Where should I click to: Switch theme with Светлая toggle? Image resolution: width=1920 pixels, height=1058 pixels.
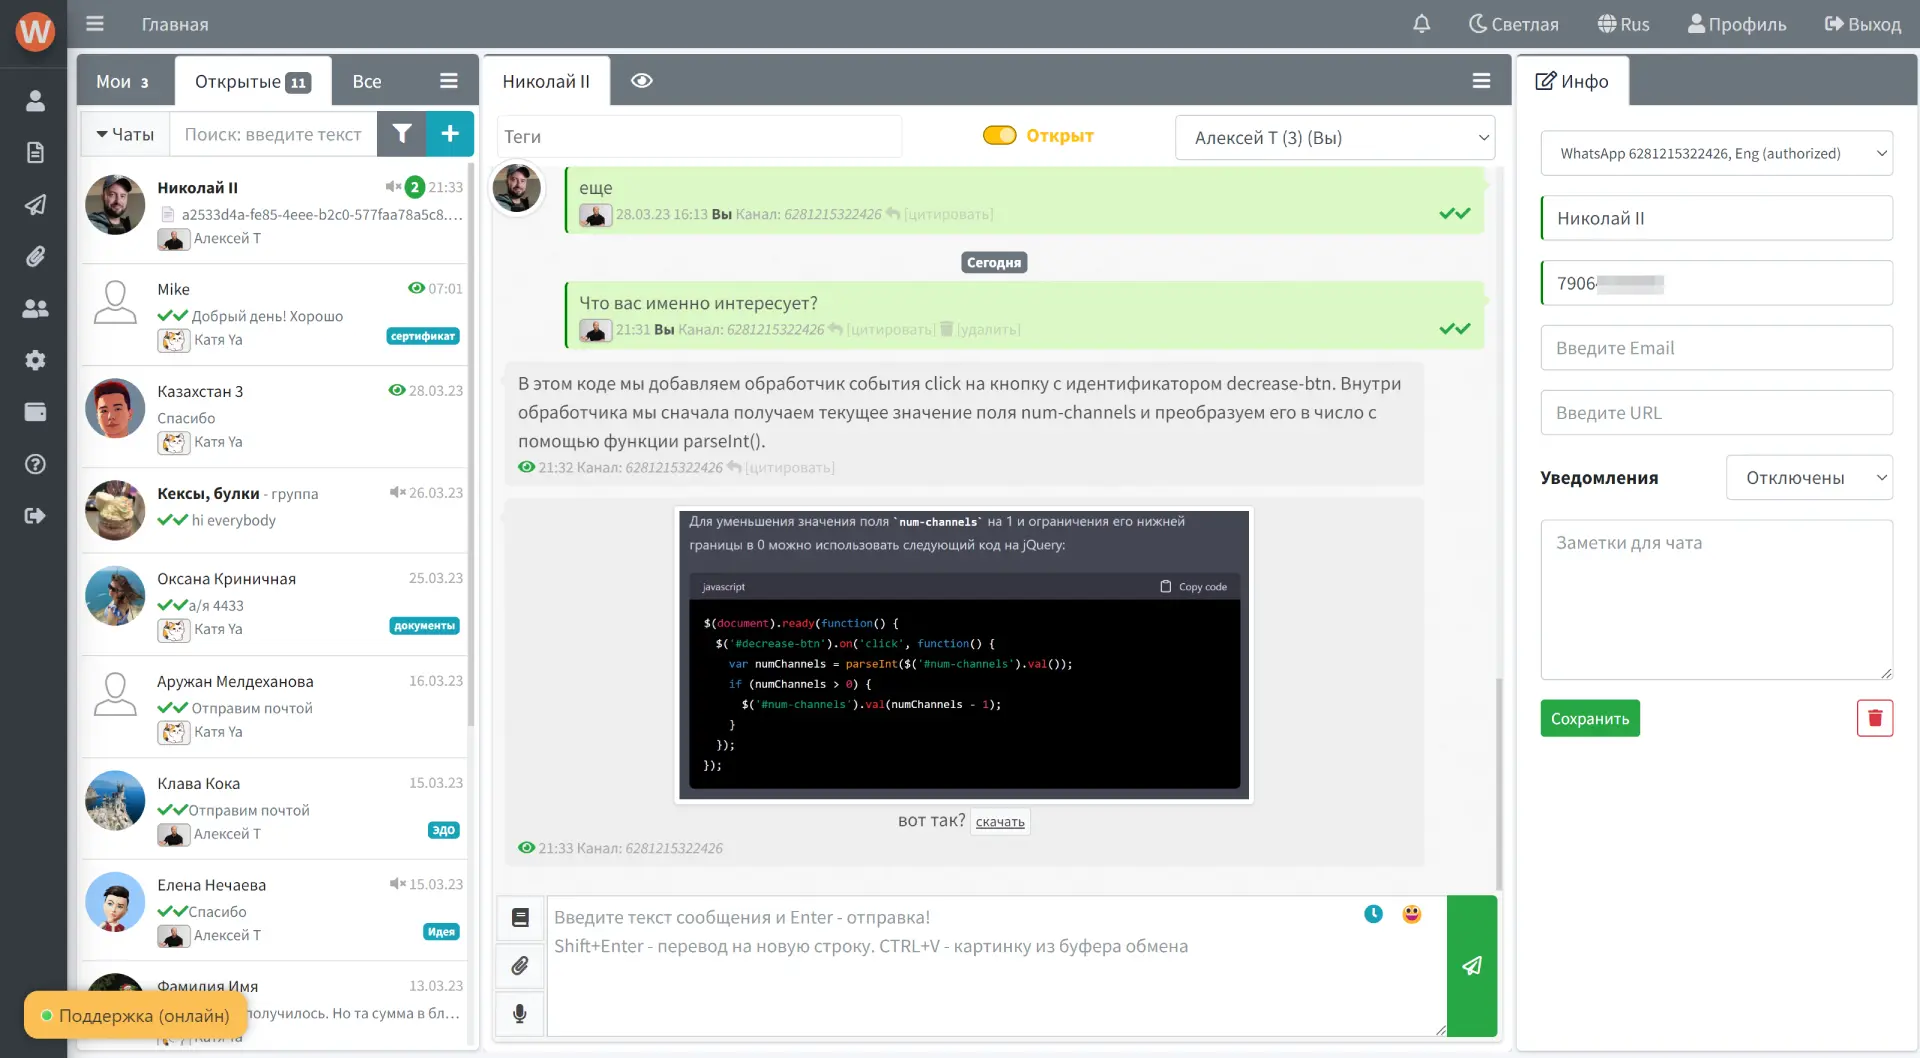pyautogui.click(x=1513, y=24)
